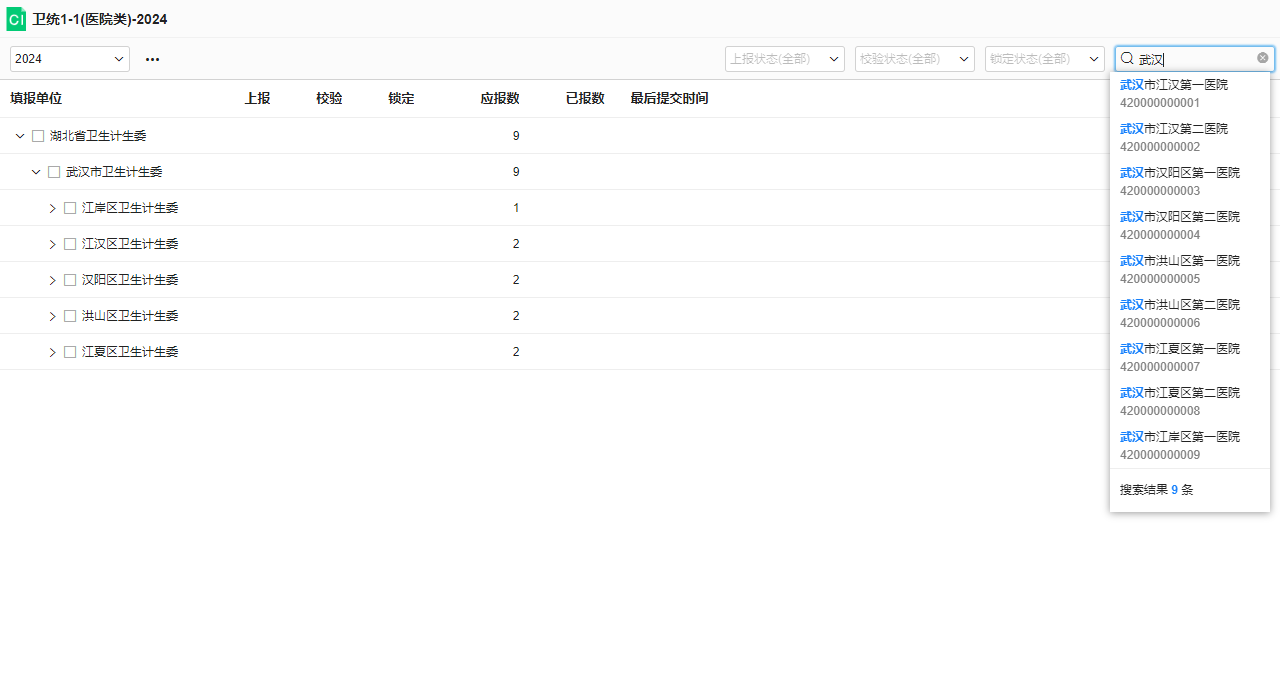This screenshot has height=700, width=1280.
Task: Click in the search input field
Action: pos(1195,59)
